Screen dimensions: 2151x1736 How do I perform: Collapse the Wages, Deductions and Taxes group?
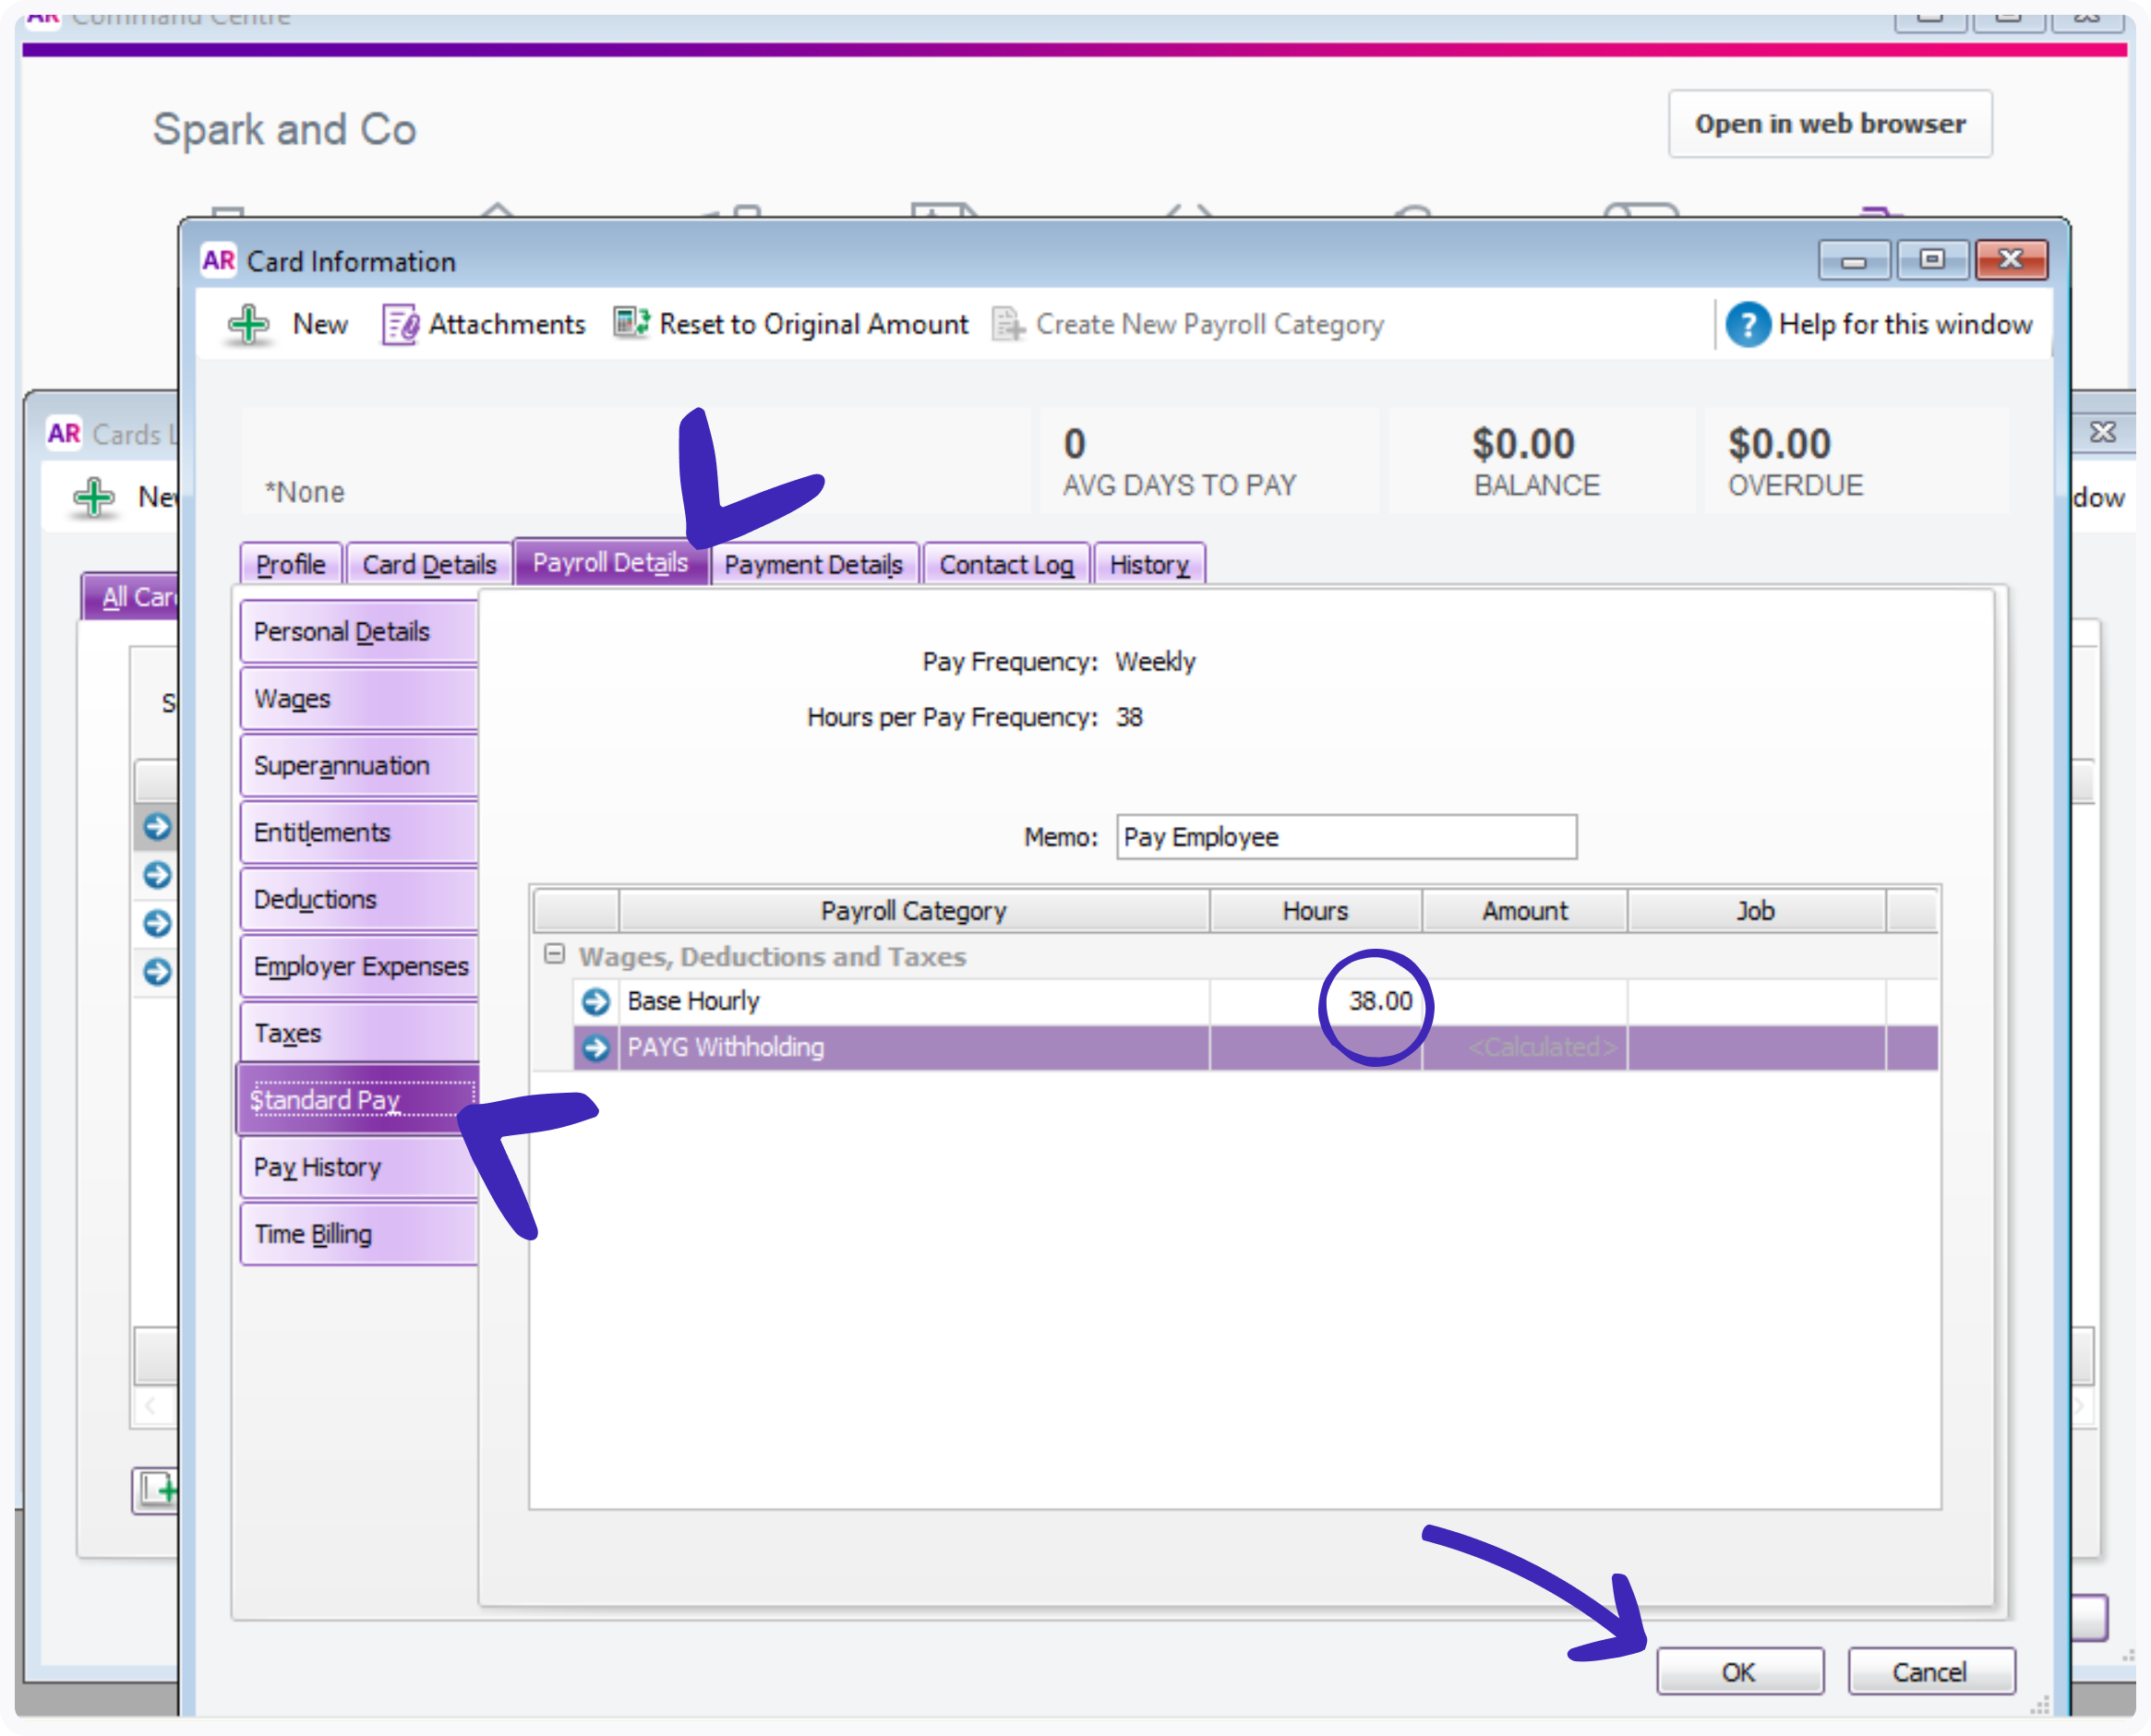554,956
